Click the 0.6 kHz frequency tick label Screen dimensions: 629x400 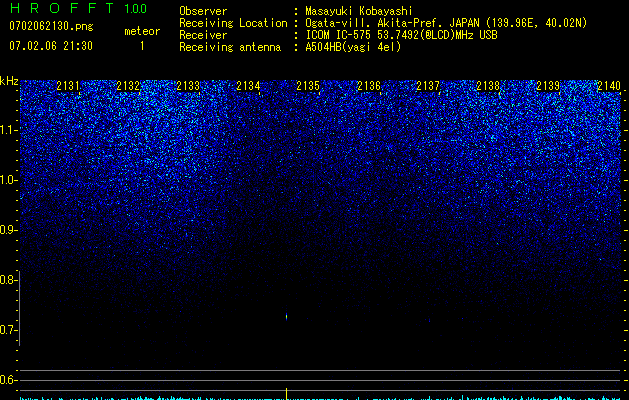[8, 380]
